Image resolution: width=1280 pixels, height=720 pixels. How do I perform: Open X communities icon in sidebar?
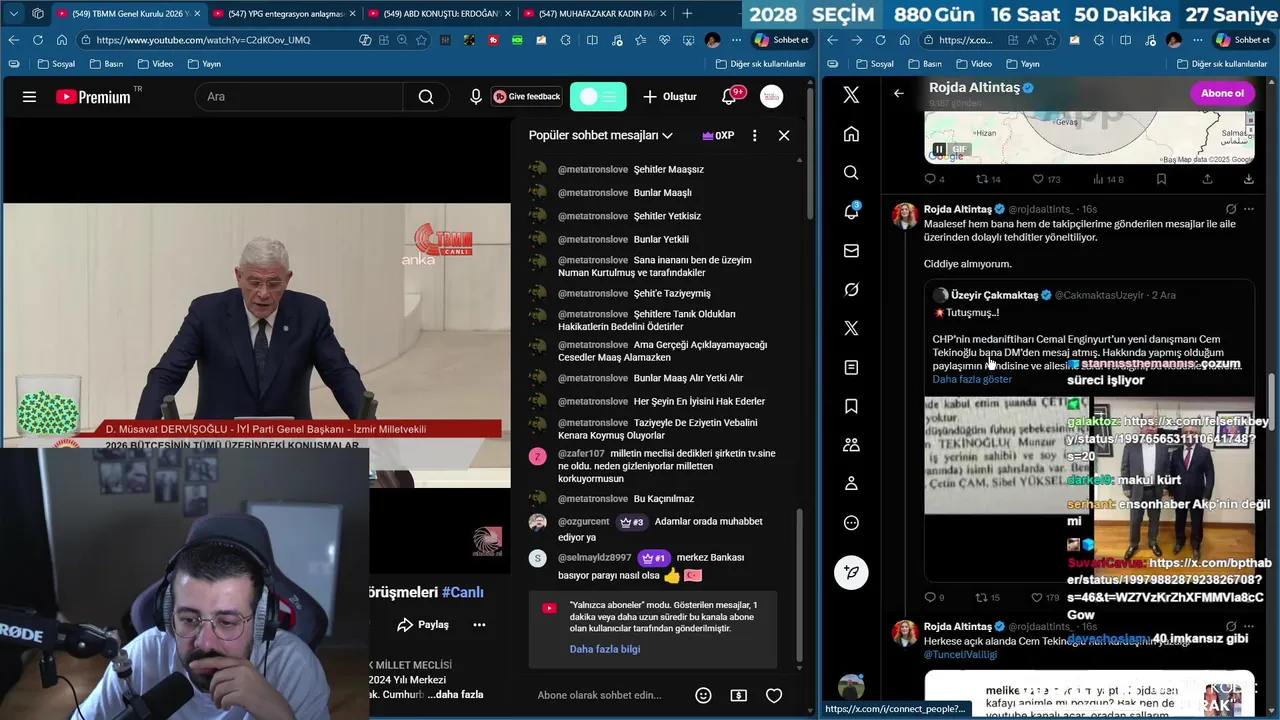coord(851,445)
